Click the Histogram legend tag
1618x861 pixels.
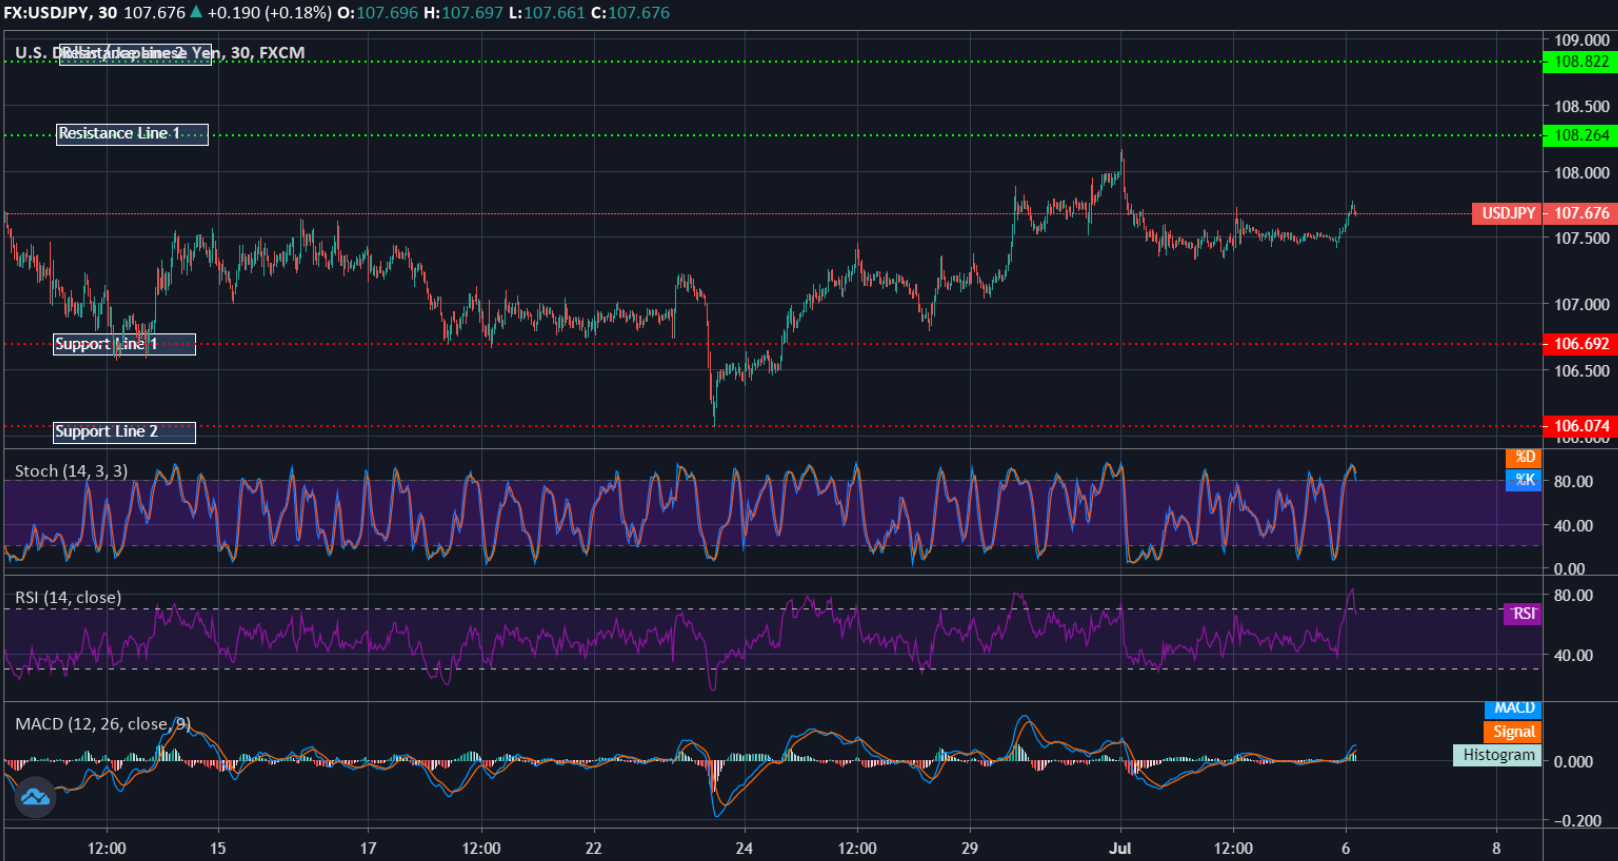click(x=1498, y=755)
